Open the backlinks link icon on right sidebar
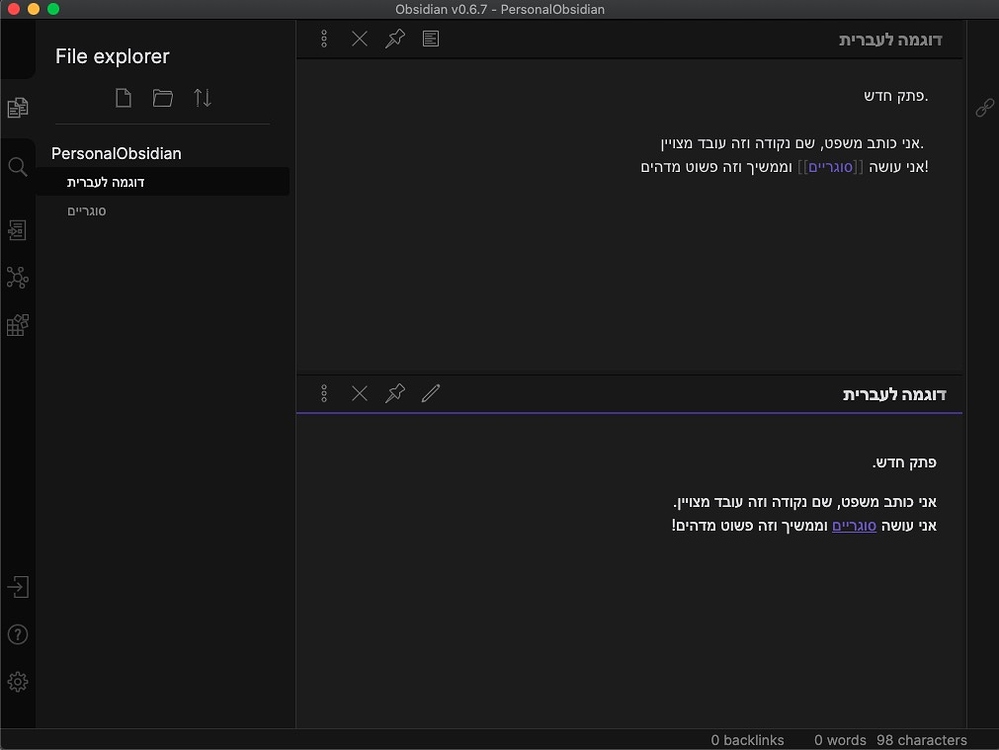The image size is (999, 750). coord(984,108)
